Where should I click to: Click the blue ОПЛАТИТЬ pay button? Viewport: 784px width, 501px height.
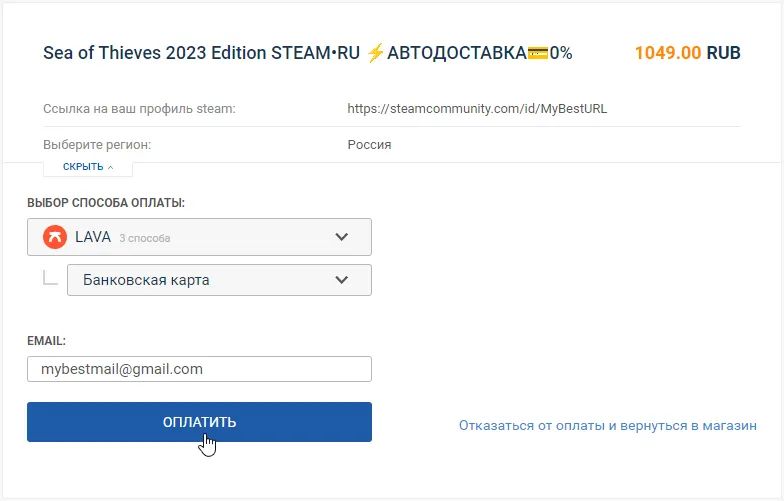point(199,422)
